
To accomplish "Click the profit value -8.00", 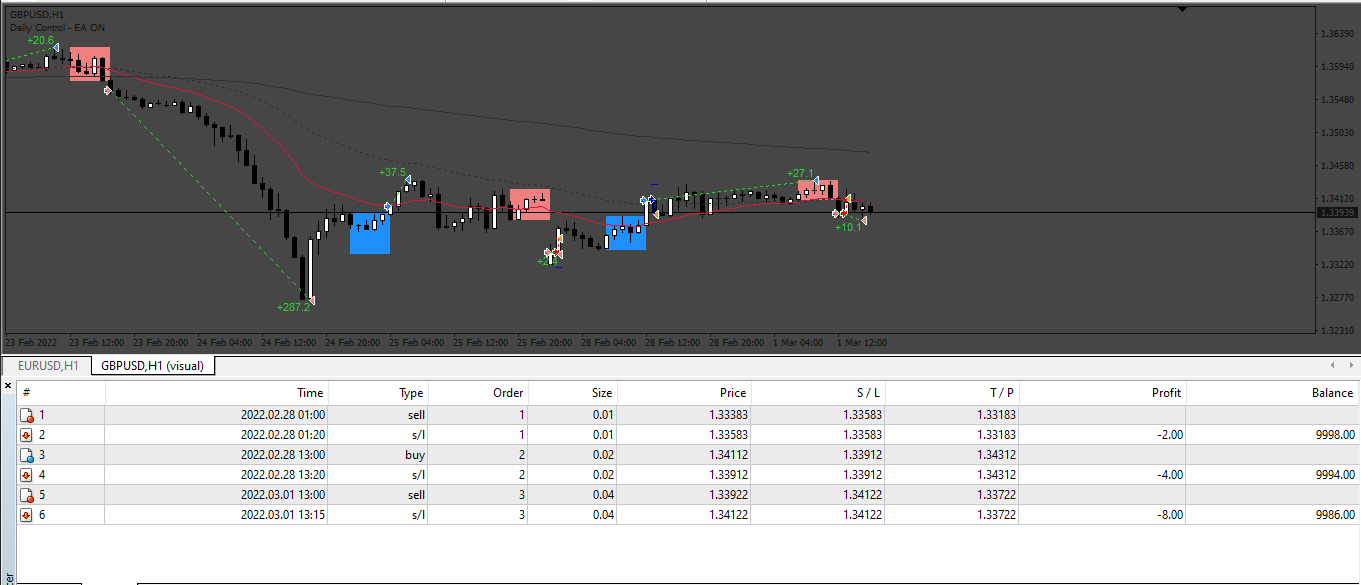I will click(x=1168, y=515).
